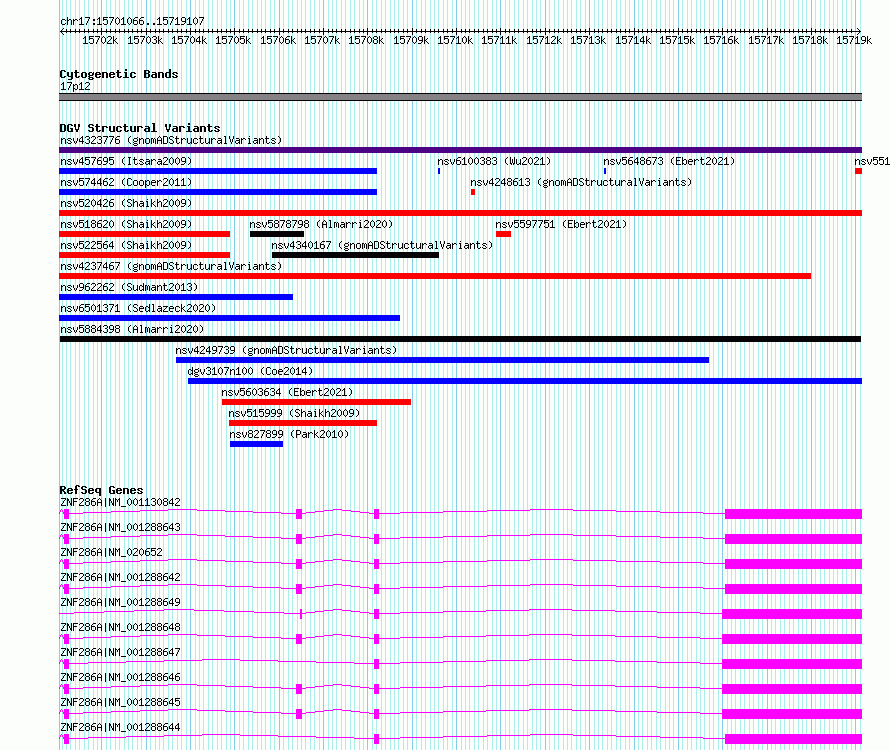Select the RefSeq Genes track title
Viewport: 890px width, 750px height.
pos(101,490)
